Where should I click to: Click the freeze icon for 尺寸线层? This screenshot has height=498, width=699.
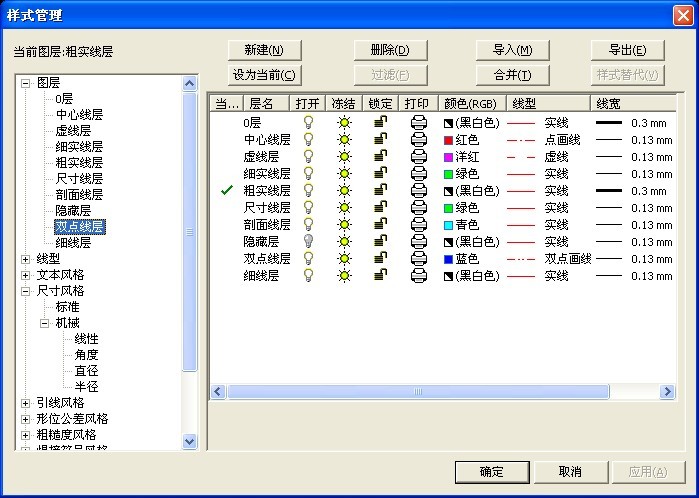(344, 208)
